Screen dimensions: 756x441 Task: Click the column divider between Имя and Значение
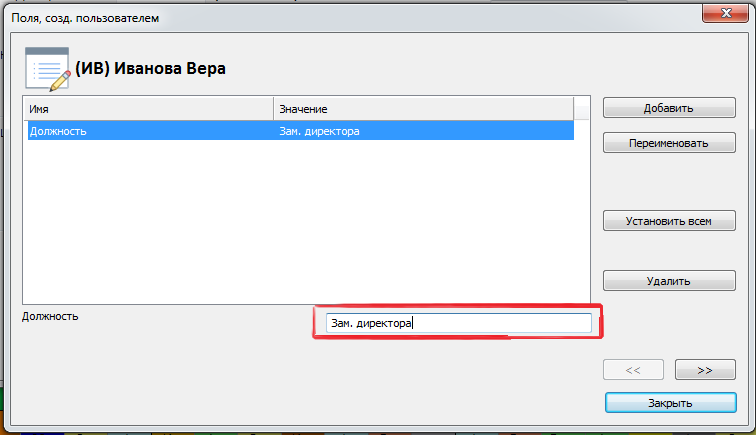click(273, 108)
